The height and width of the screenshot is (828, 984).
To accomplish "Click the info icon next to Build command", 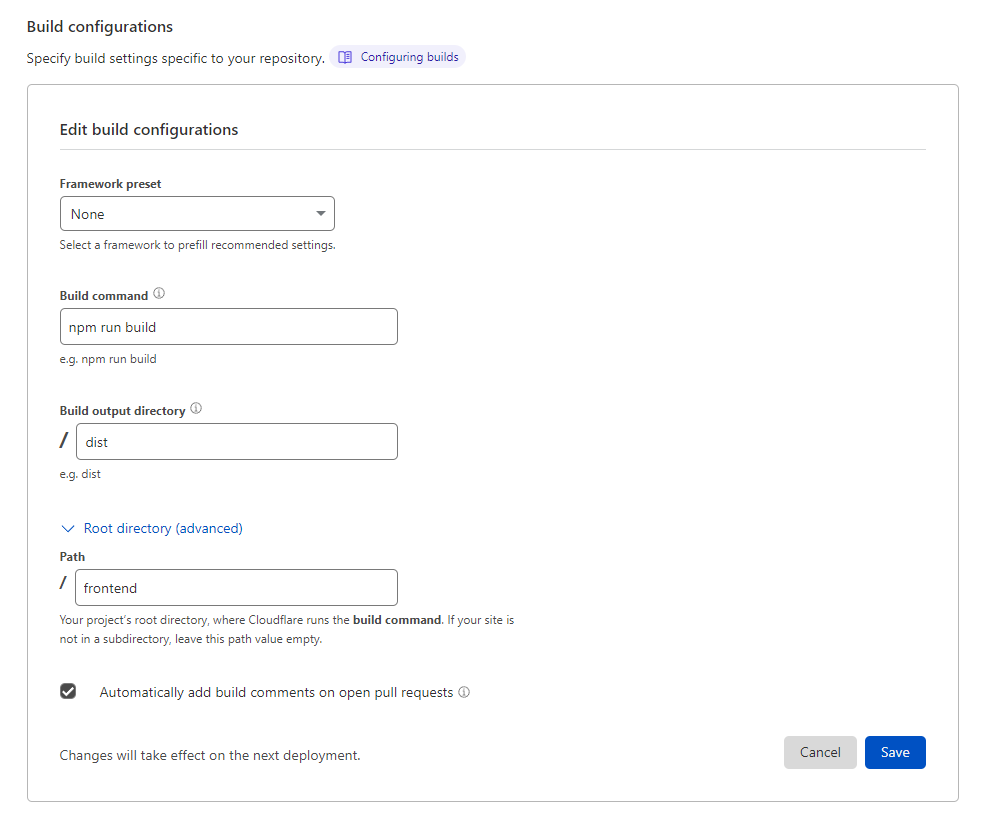I will coord(159,293).
